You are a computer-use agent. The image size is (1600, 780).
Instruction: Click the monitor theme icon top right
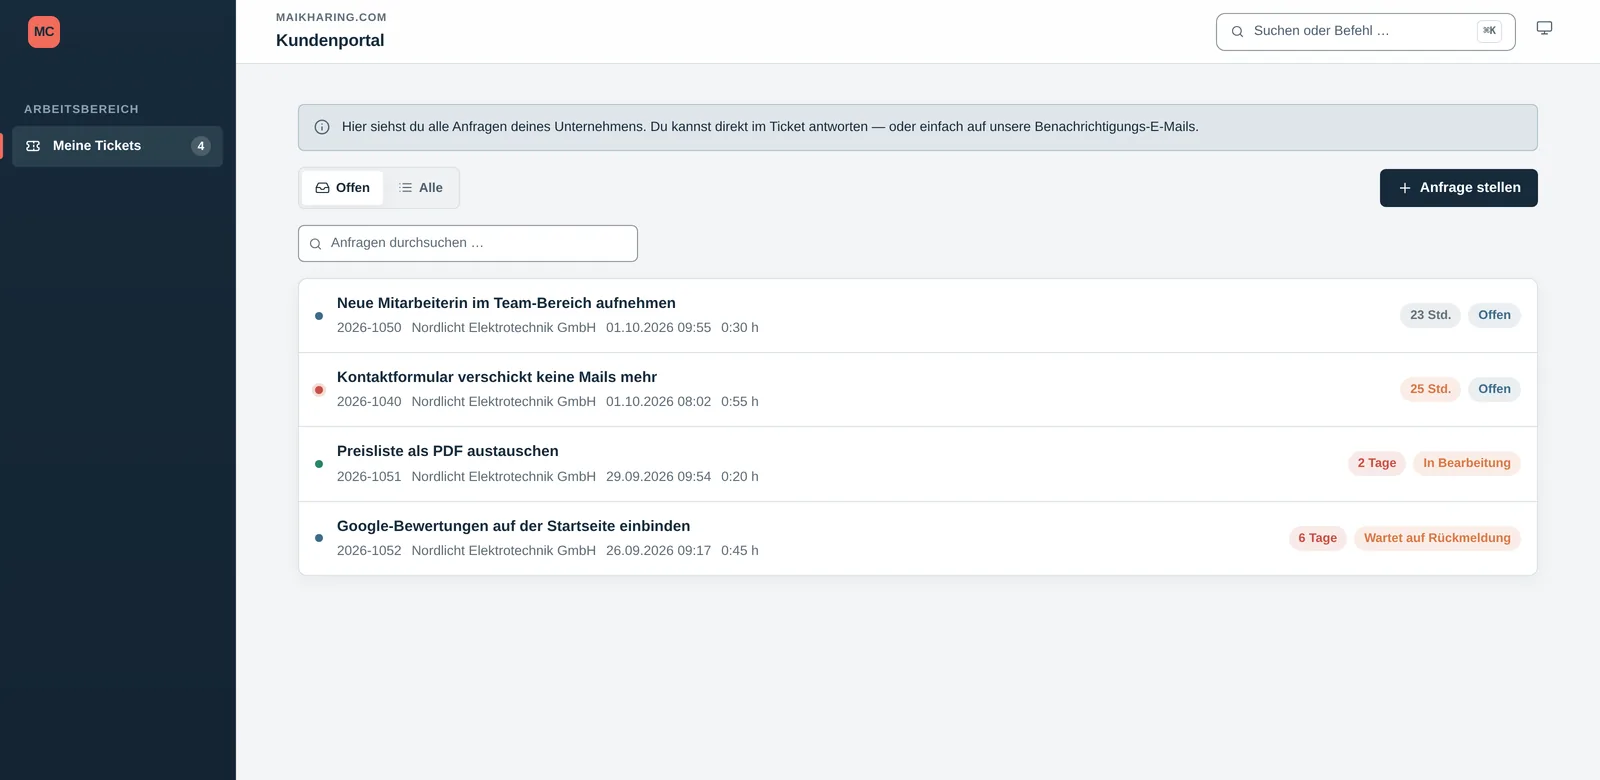click(x=1544, y=28)
